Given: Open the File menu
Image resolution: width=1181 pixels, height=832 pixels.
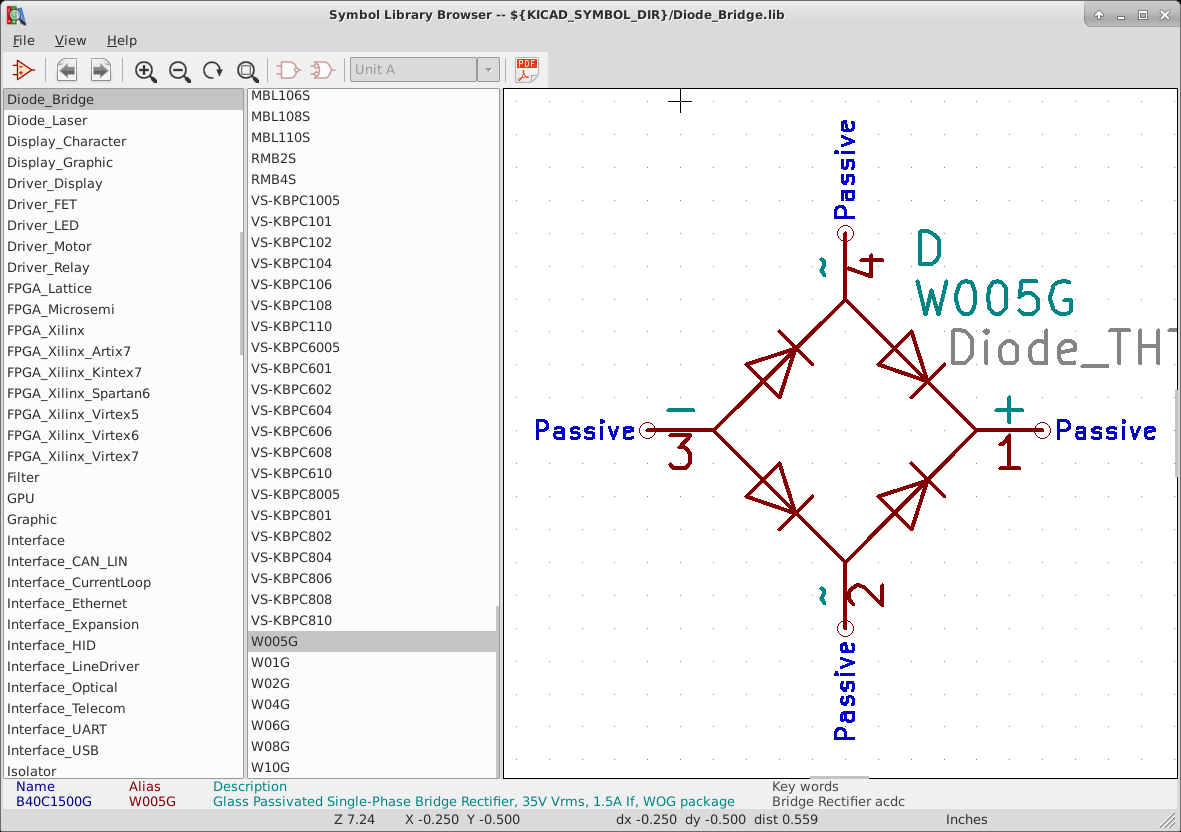Looking at the screenshot, I should [23, 40].
